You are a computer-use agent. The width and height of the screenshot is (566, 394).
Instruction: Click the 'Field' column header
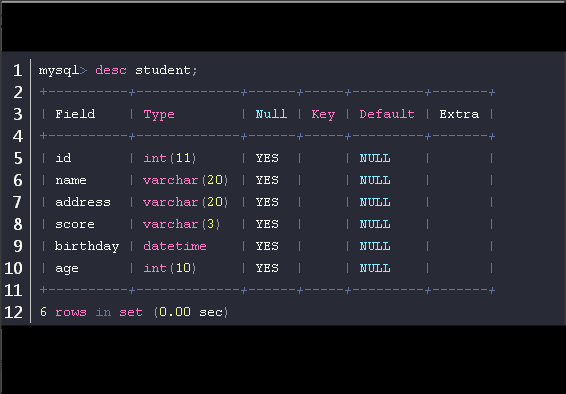pos(75,114)
